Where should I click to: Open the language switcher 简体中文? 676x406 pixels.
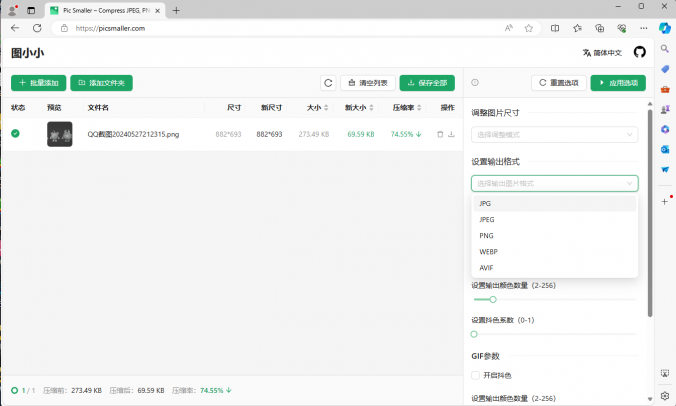coord(602,53)
